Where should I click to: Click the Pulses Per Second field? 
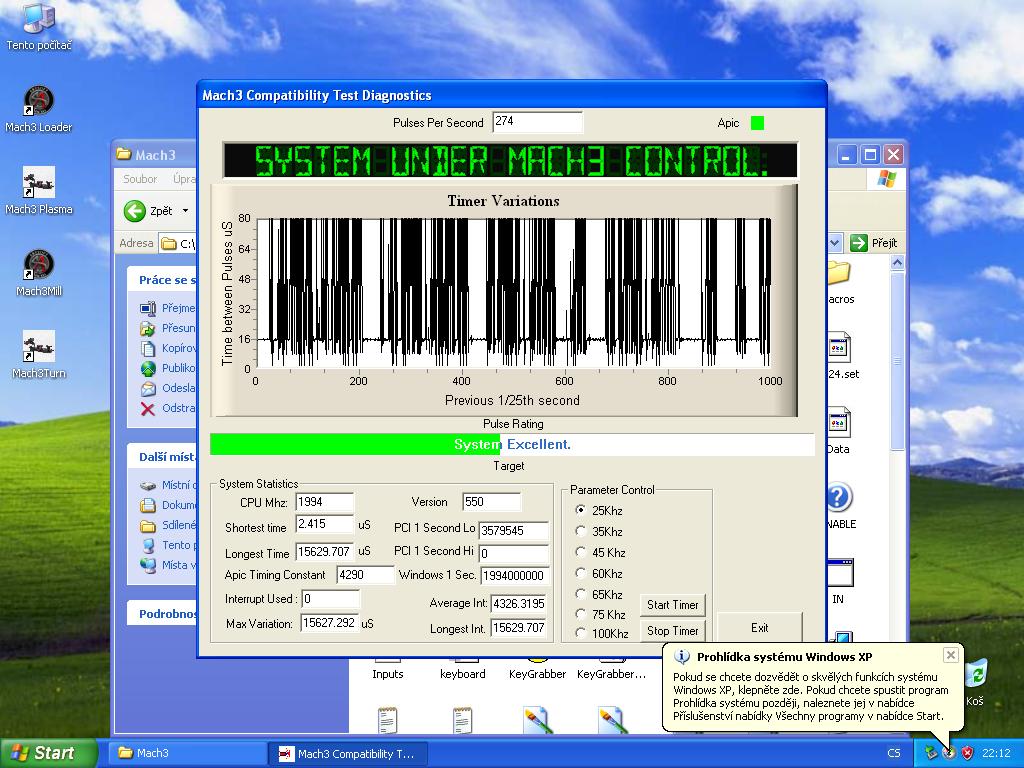pos(537,122)
